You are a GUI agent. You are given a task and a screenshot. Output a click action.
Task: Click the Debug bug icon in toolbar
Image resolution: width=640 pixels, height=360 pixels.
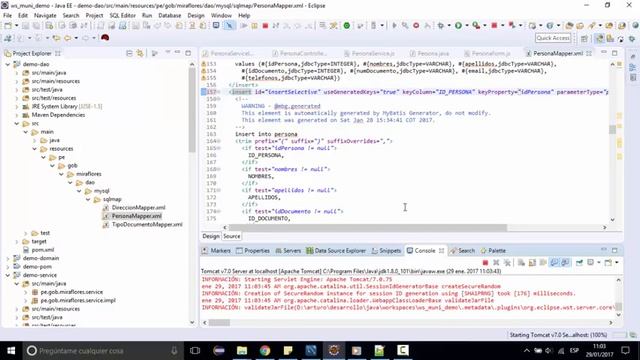tap(441, 26)
